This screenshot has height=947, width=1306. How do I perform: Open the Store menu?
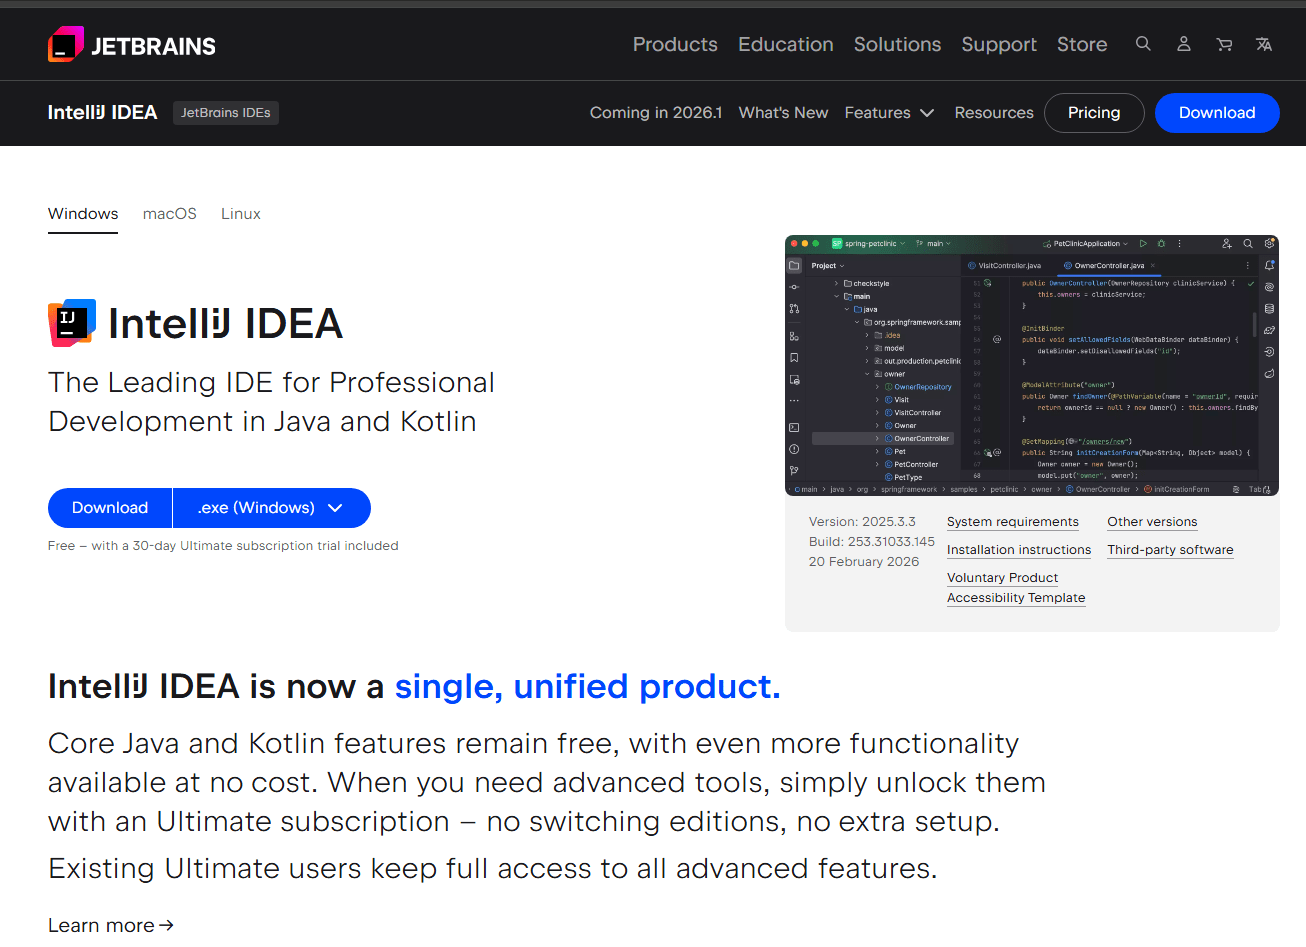point(1082,45)
